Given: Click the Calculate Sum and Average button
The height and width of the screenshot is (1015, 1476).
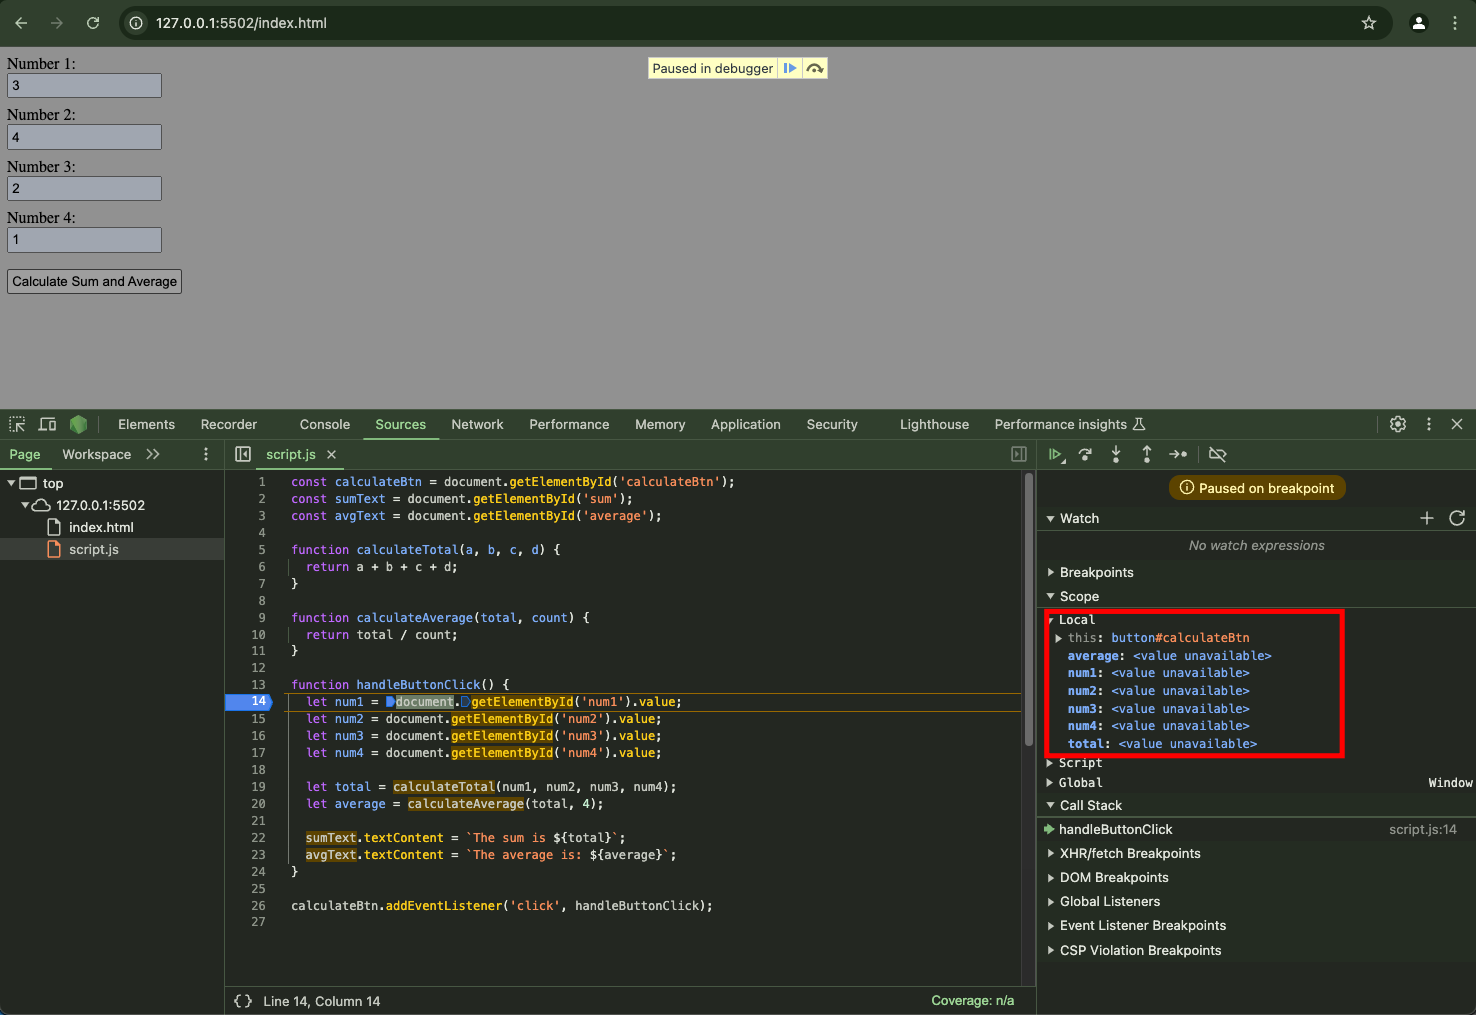Looking at the screenshot, I should 94,281.
